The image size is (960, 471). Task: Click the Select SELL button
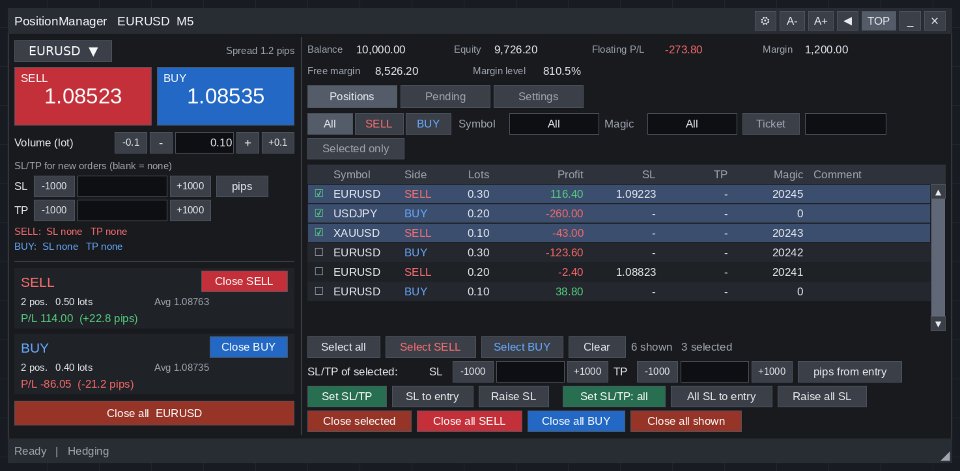pos(430,347)
